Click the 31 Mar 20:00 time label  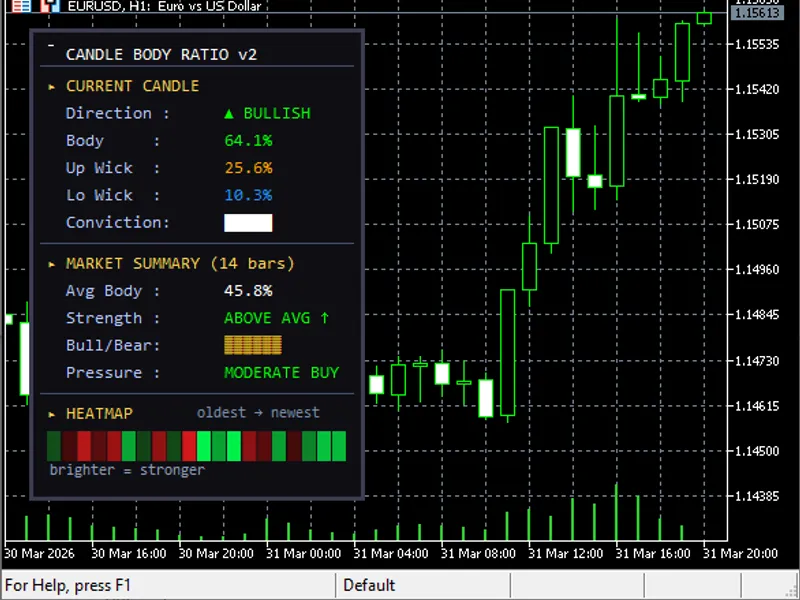[x=740, y=554]
